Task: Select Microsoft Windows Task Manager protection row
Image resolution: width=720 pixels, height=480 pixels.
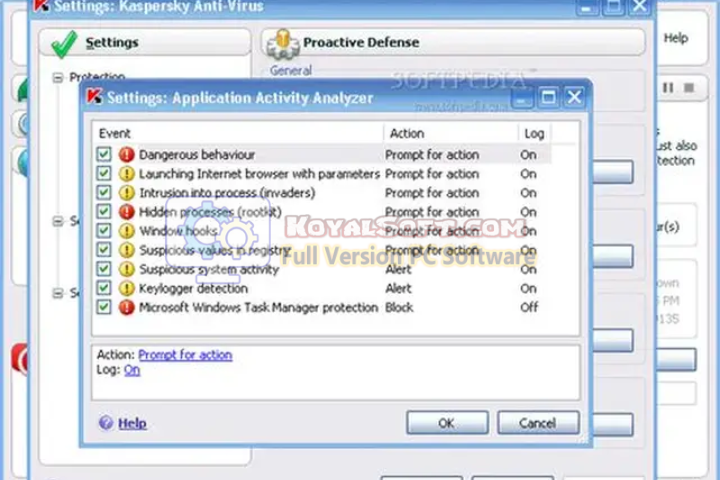Action: 323,307
